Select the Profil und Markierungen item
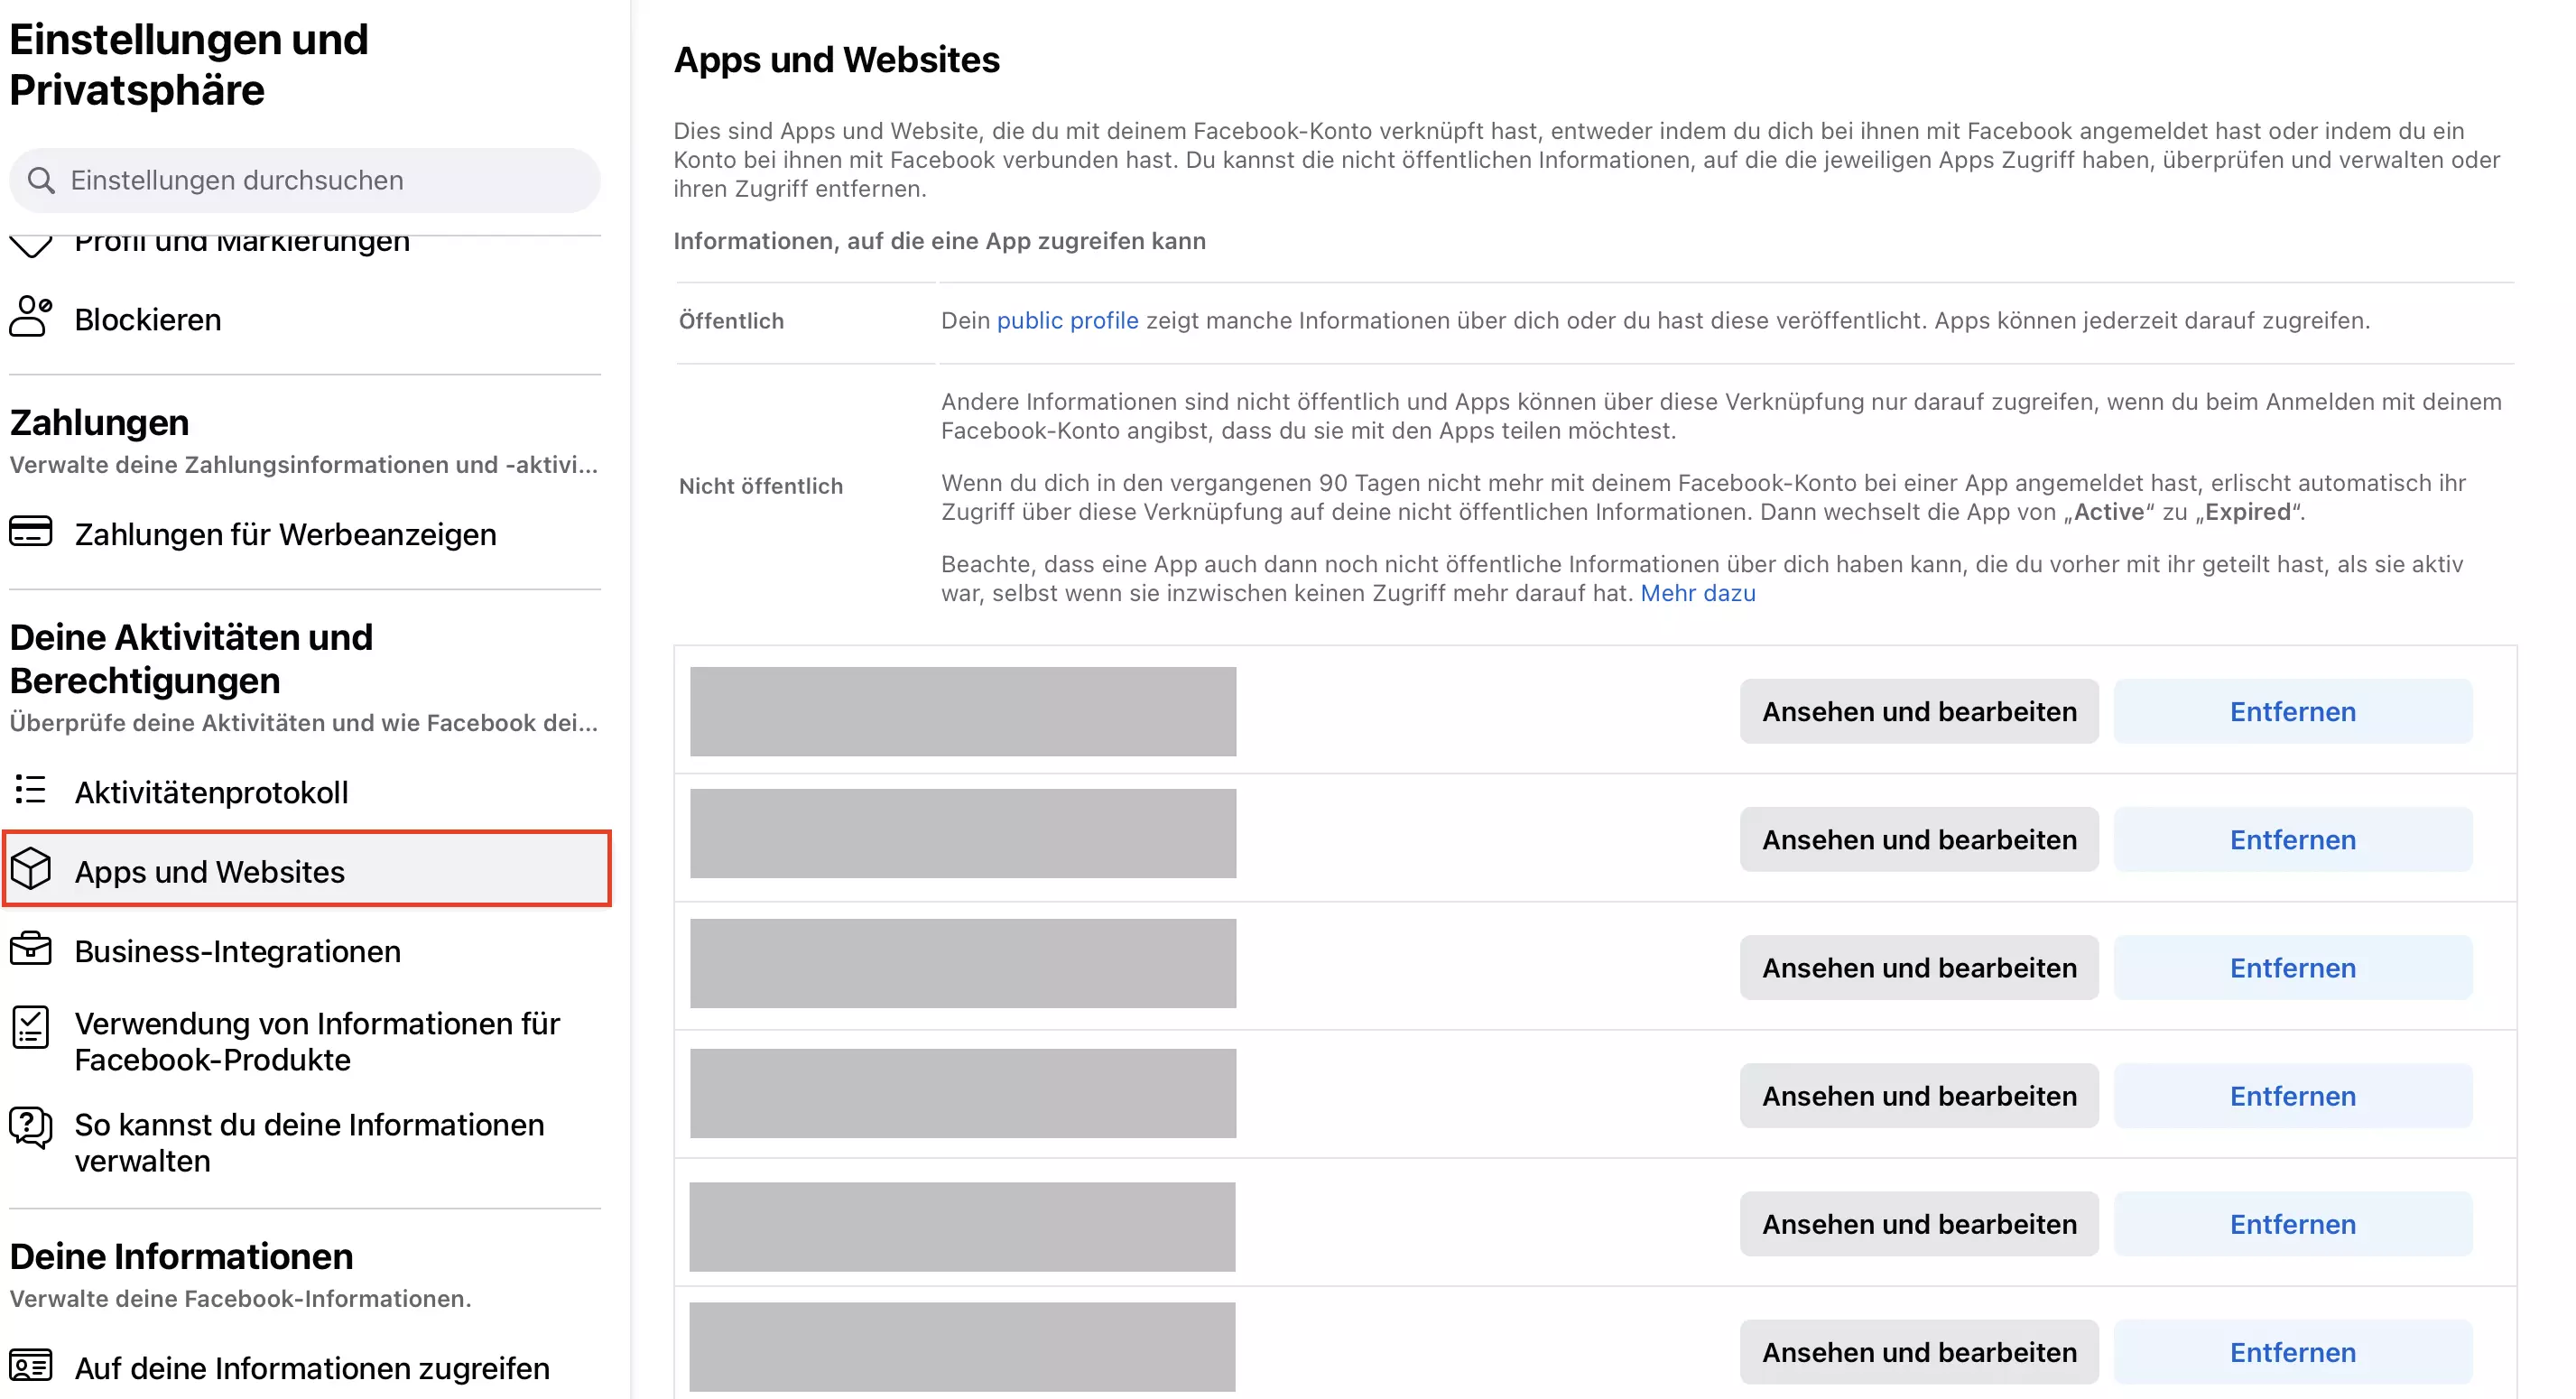Screen dimensions: 2576x1399 tap(242, 240)
